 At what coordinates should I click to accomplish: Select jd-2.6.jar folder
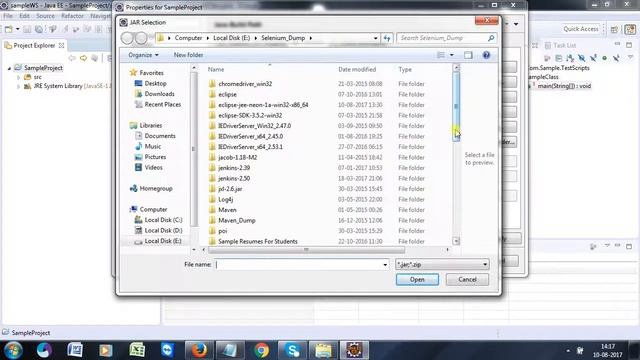pyautogui.click(x=230, y=189)
